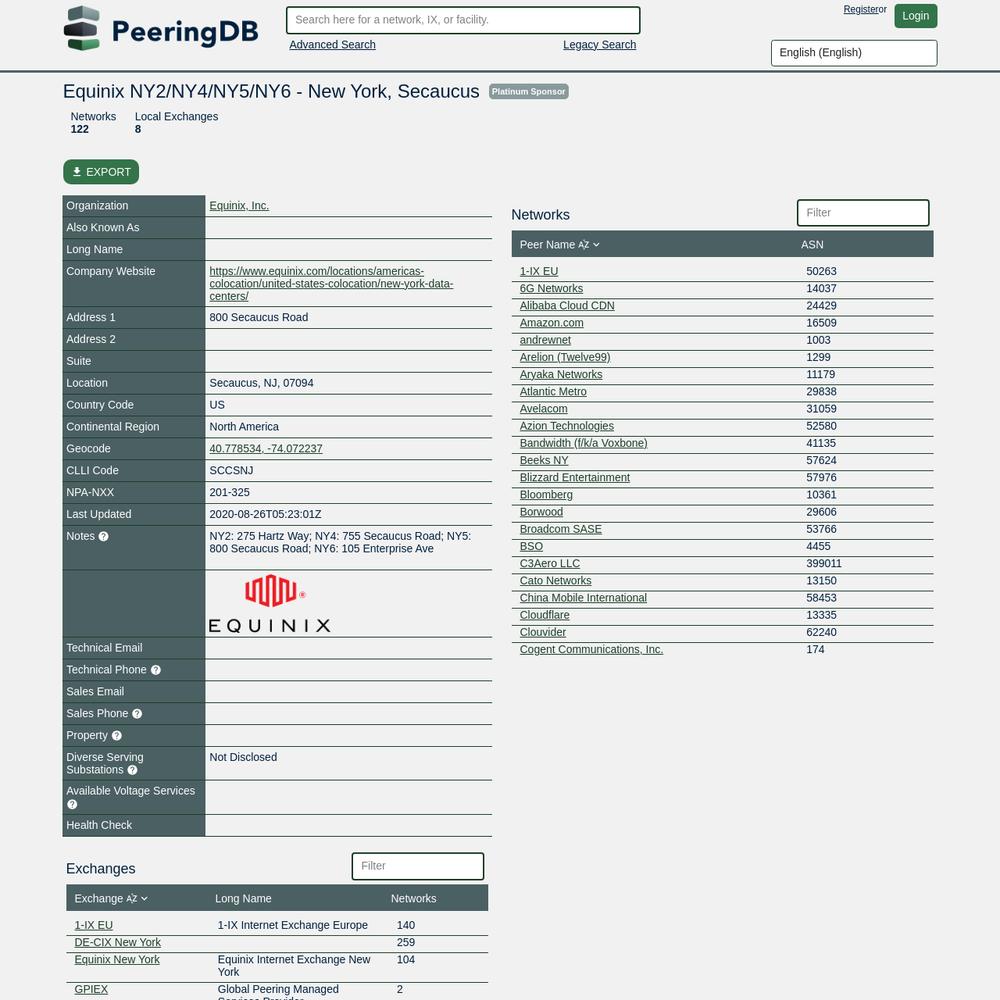Image resolution: width=1000 pixels, height=1000 pixels.
Task: Select the Amazon.com network
Action: (552, 323)
